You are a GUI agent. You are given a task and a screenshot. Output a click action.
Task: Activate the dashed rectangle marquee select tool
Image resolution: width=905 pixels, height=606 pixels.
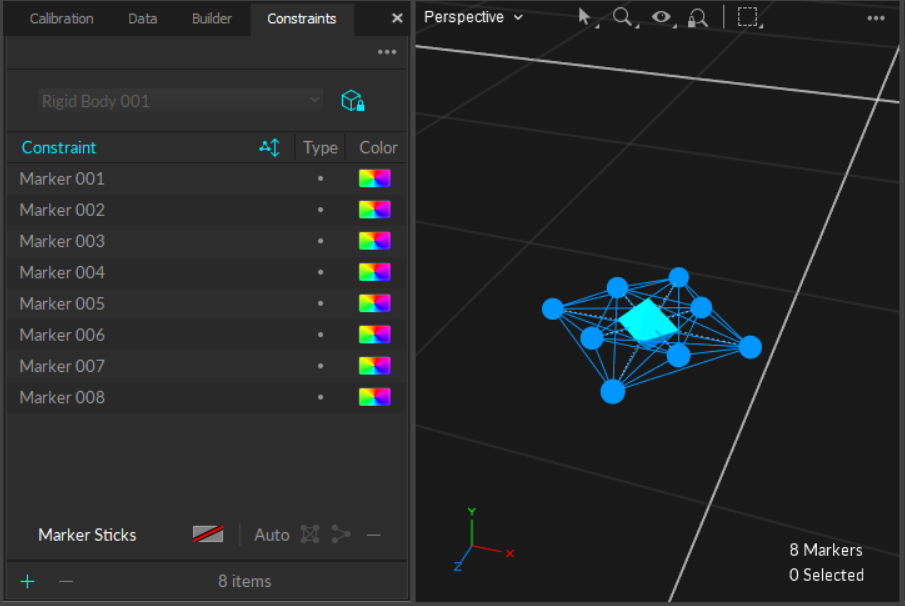[x=747, y=17]
